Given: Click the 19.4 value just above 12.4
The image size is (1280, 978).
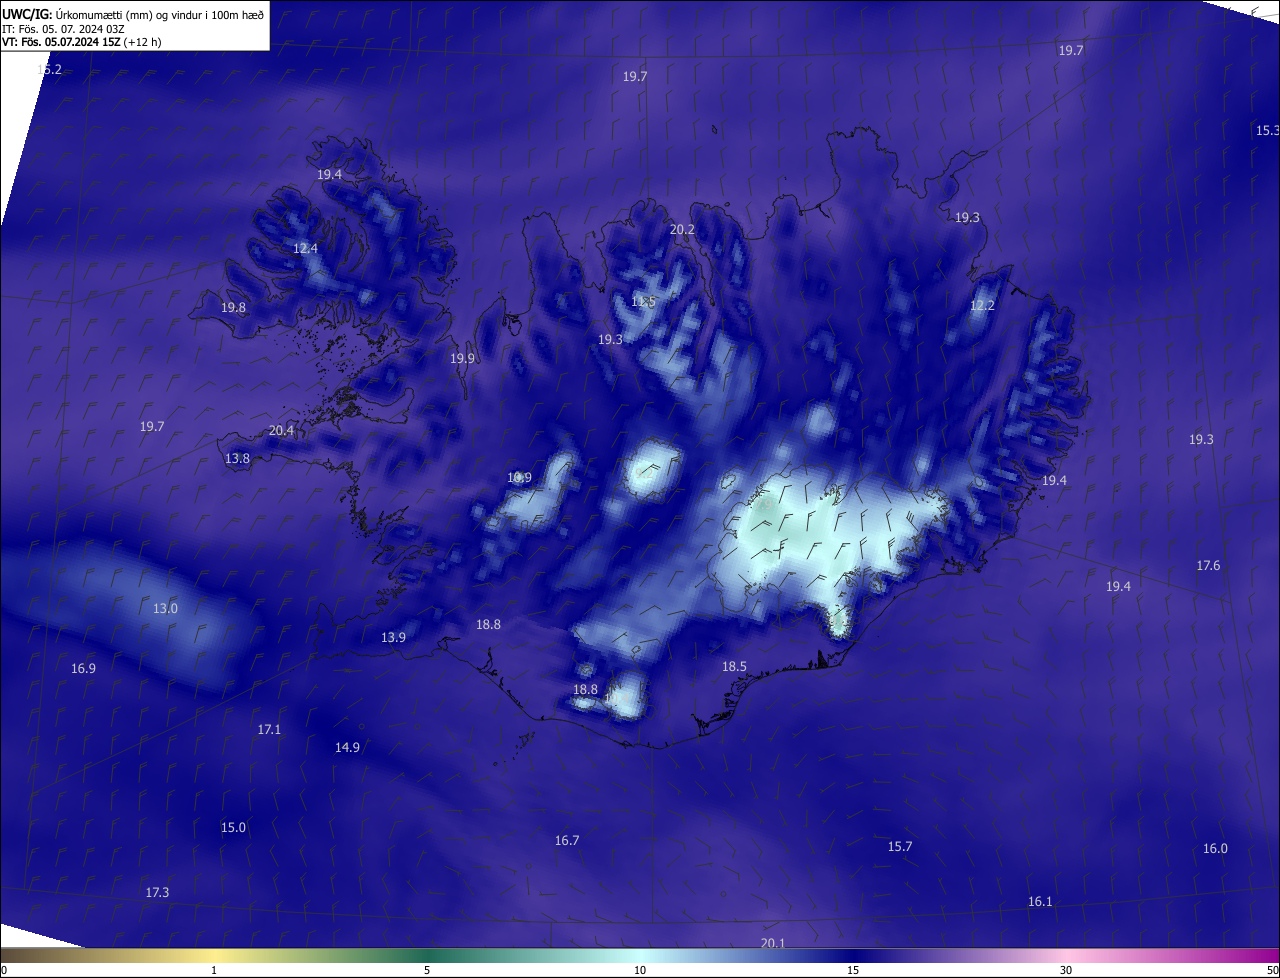Looking at the screenshot, I should click(329, 175).
